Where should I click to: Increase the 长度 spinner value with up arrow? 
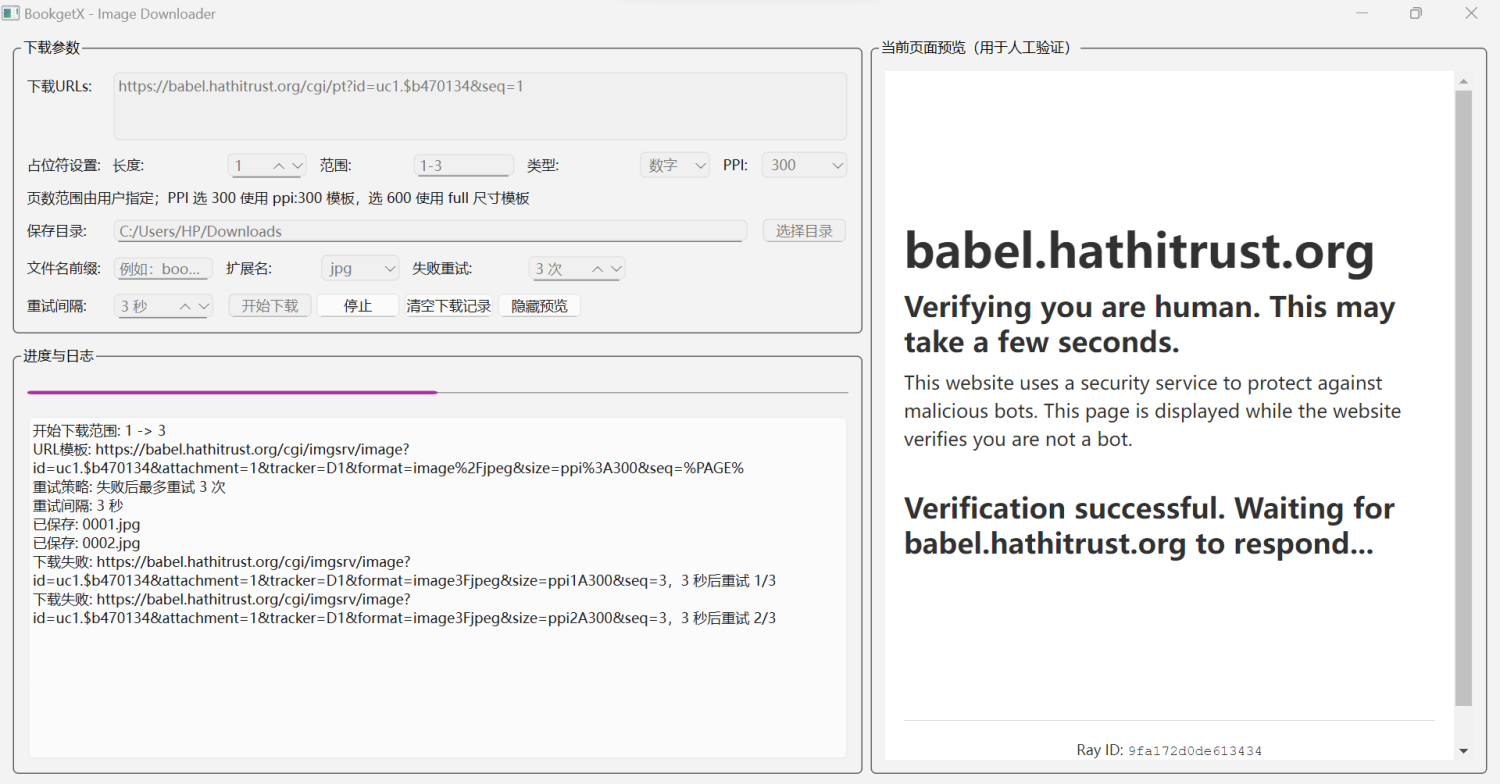point(279,165)
